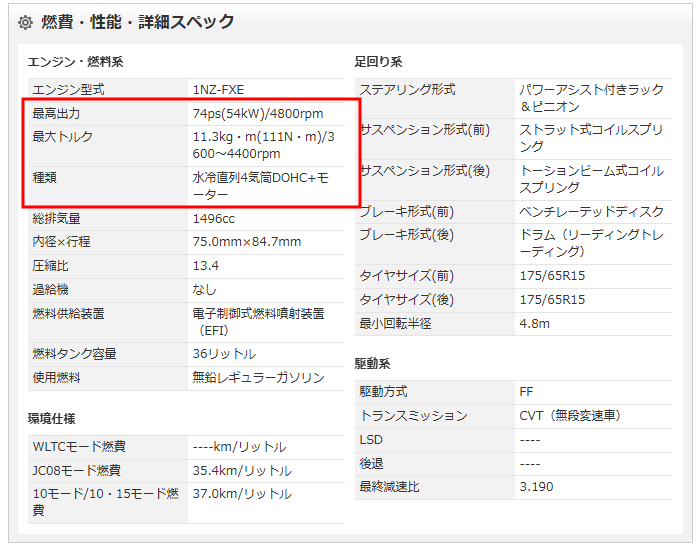
Task: Select the ベンチレーテッドディスク front brake value
Action: pyautogui.click(x=591, y=212)
